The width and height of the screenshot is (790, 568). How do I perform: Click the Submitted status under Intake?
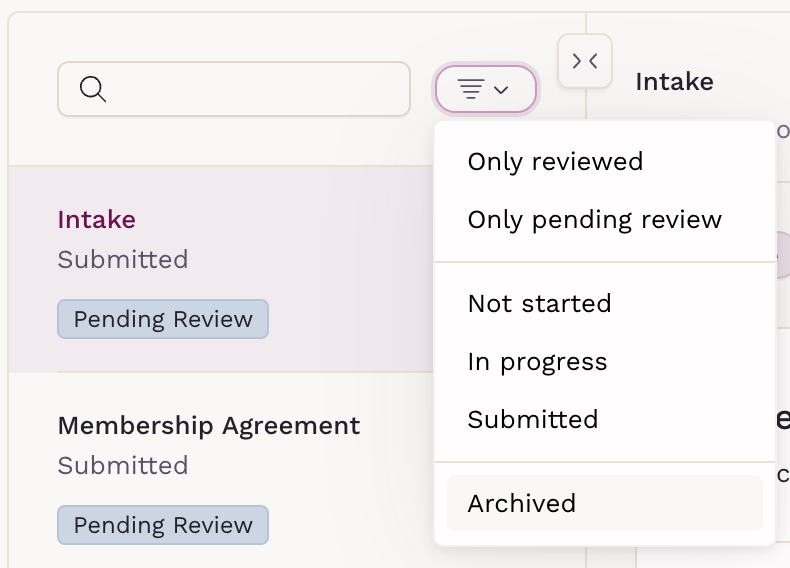[122, 260]
